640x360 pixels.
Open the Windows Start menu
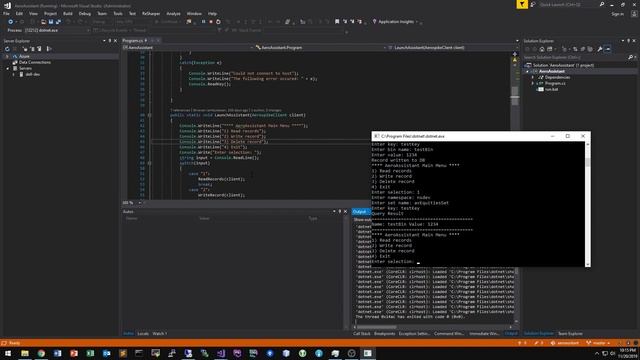8,353
